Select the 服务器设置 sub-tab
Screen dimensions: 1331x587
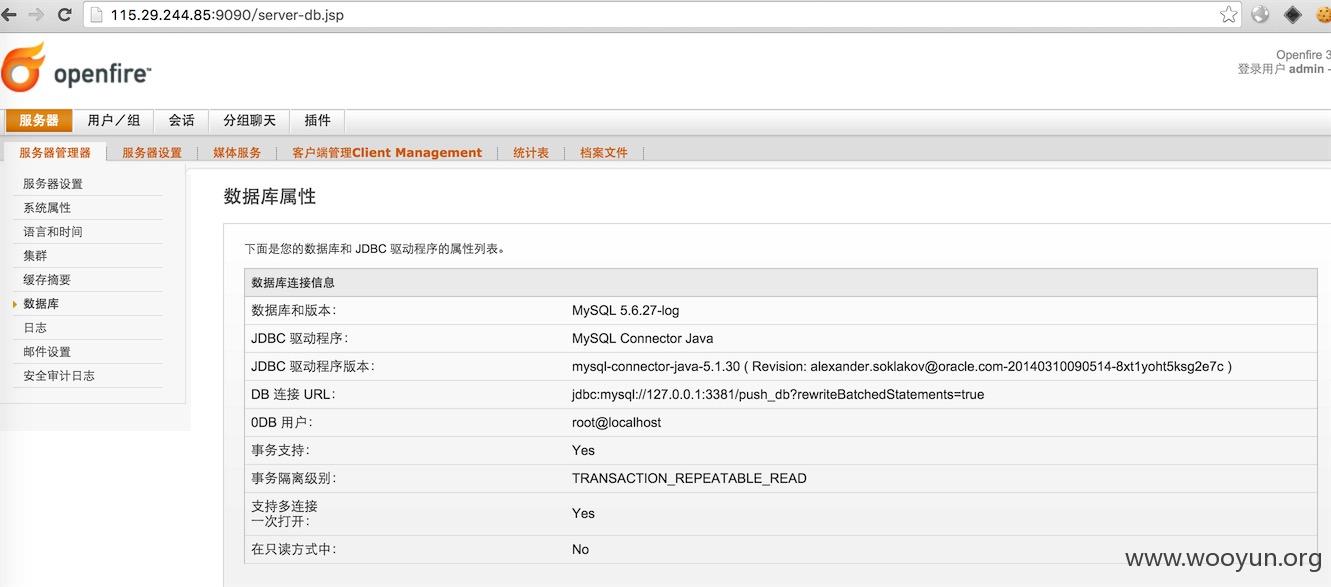[152, 153]
